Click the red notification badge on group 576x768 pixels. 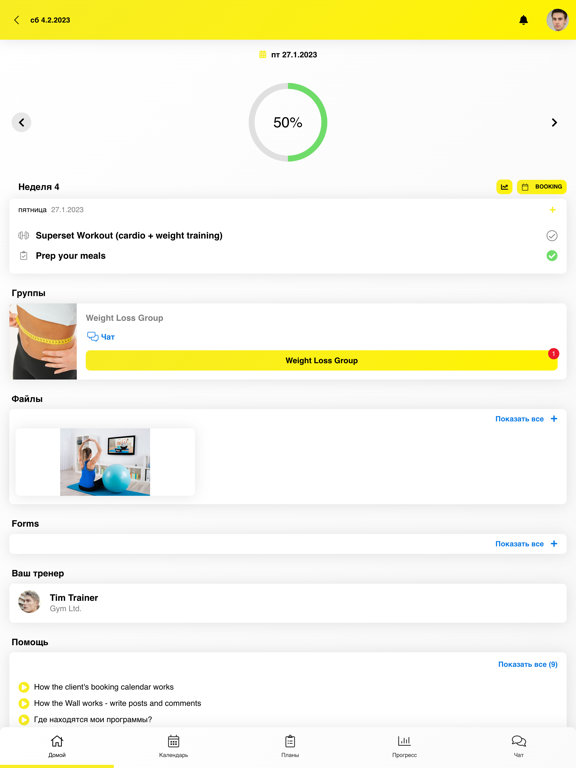click(x=553, y=354)
